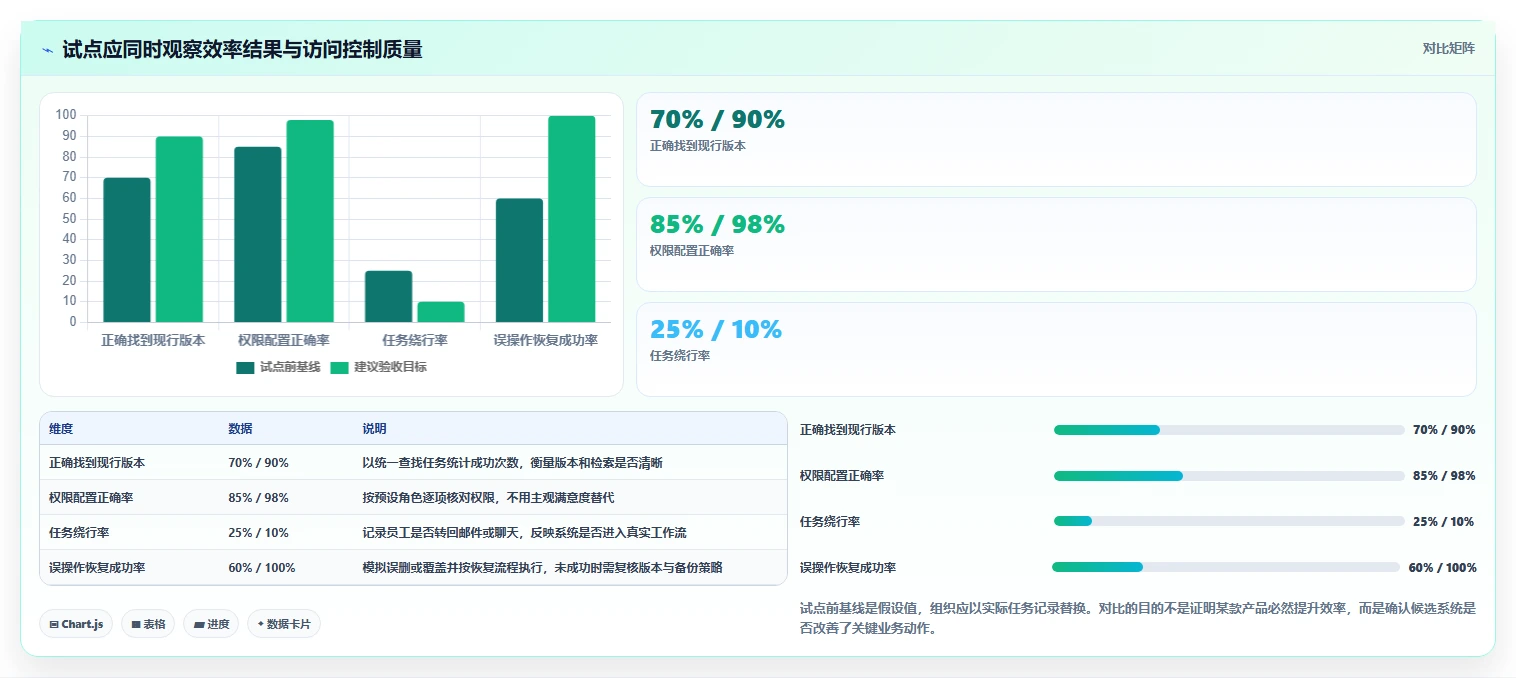This screenshot has width=1516, height=678.
Task: Click the target bar for 权限配置正确率
Action: tap(310, 221)
